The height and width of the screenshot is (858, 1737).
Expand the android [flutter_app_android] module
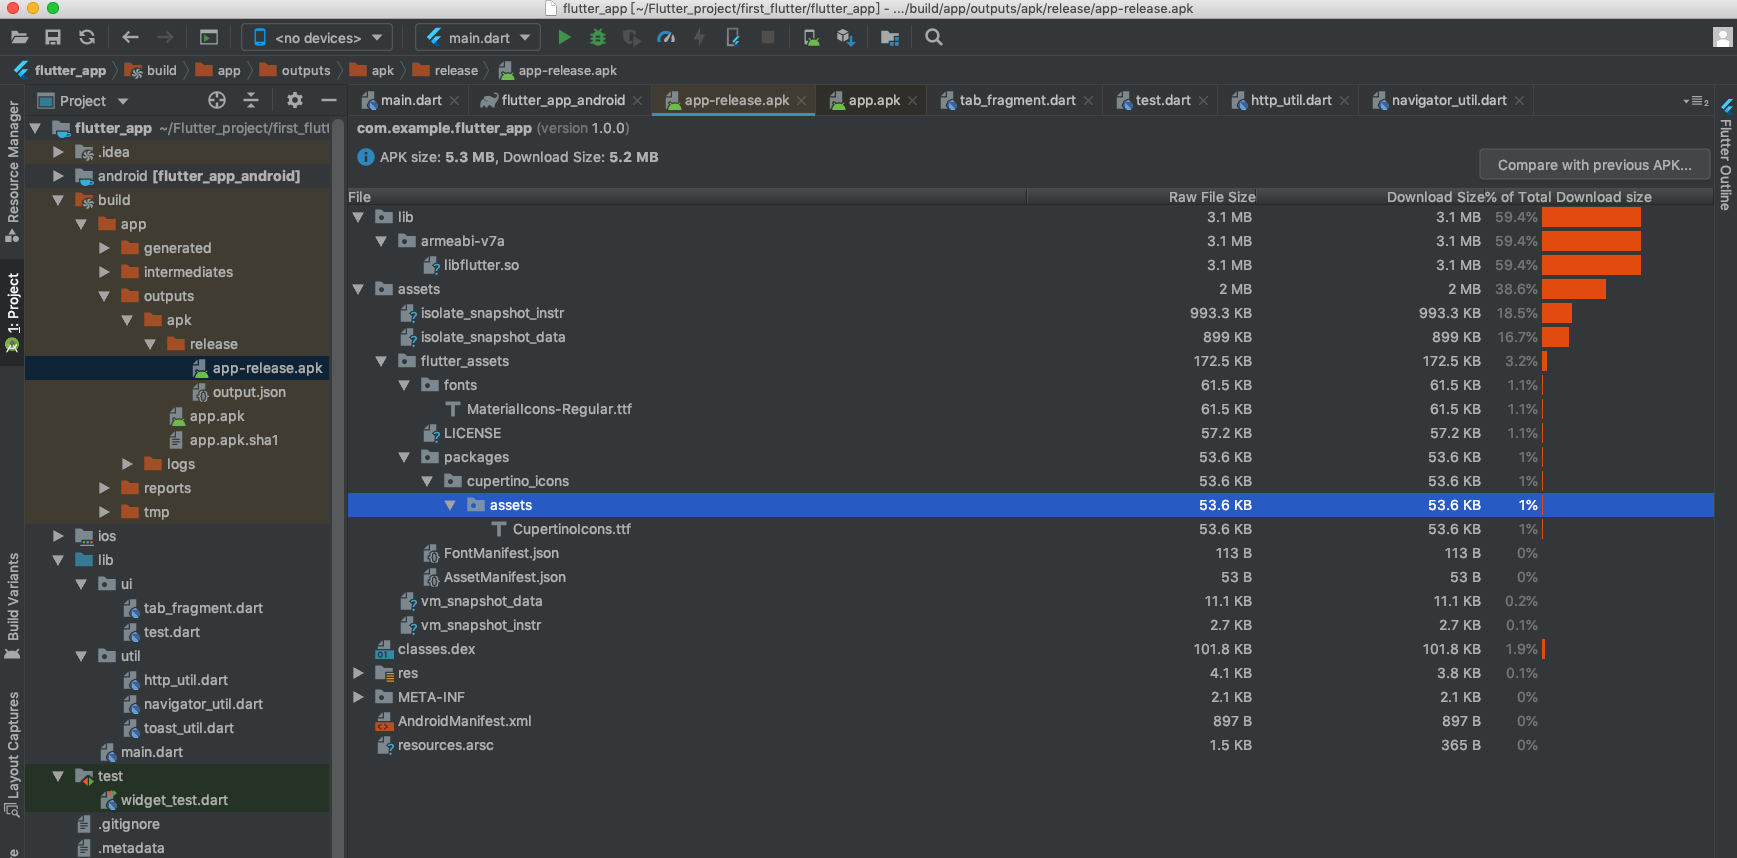tap(58, 176)
